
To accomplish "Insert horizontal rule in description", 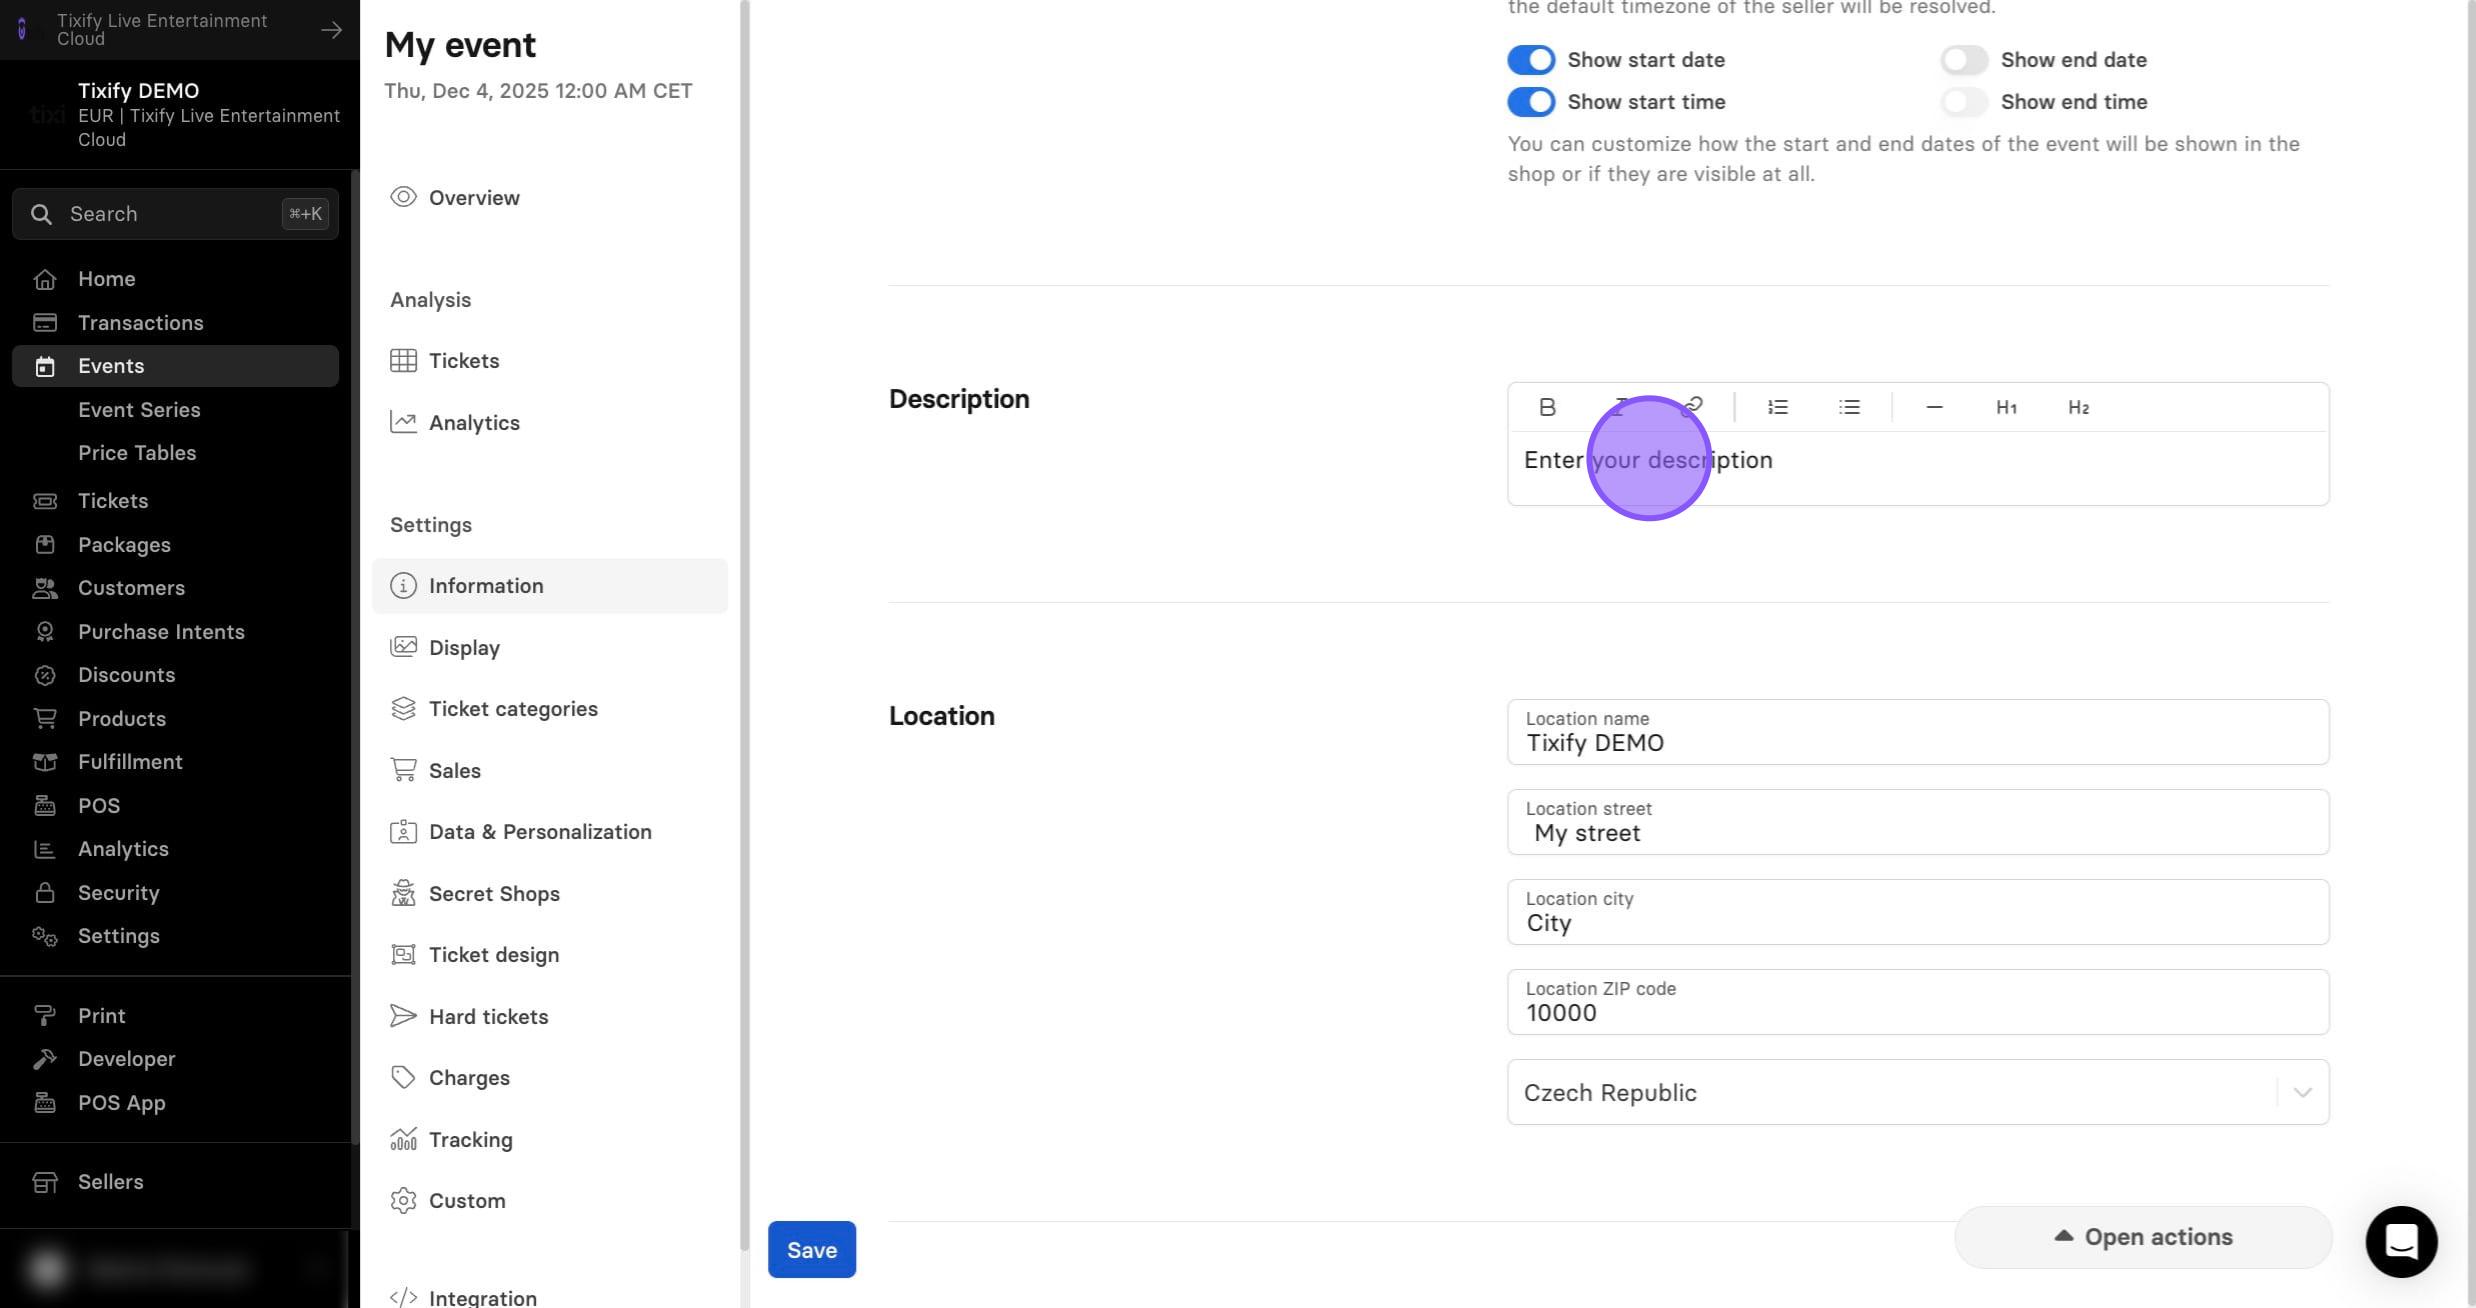I will (1934, 407).
